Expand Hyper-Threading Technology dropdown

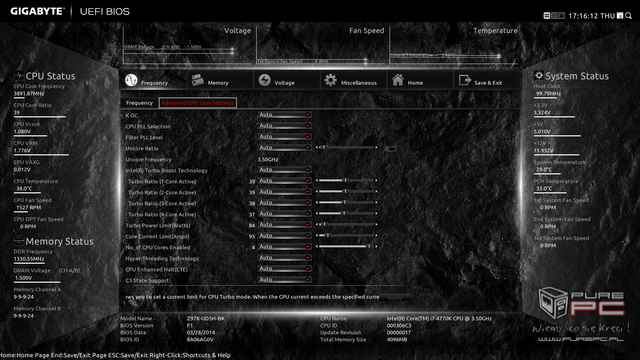284,258
